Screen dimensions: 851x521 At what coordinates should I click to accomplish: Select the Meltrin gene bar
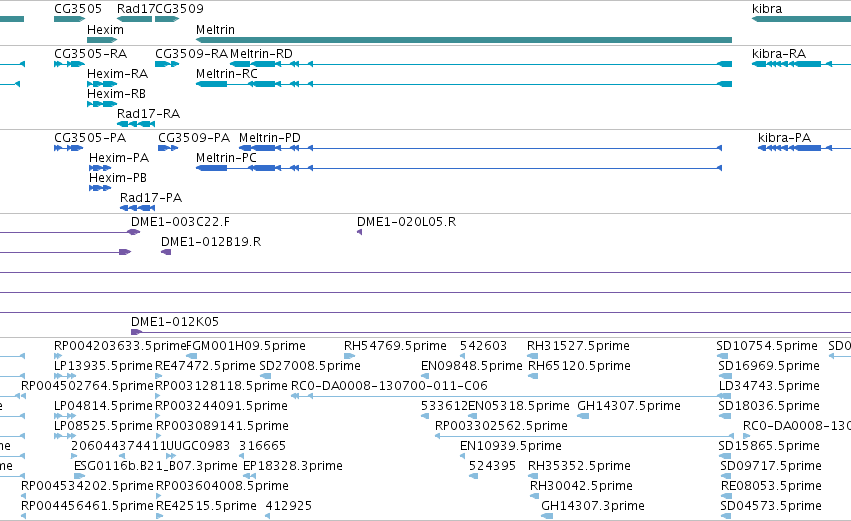coord(463,40)
